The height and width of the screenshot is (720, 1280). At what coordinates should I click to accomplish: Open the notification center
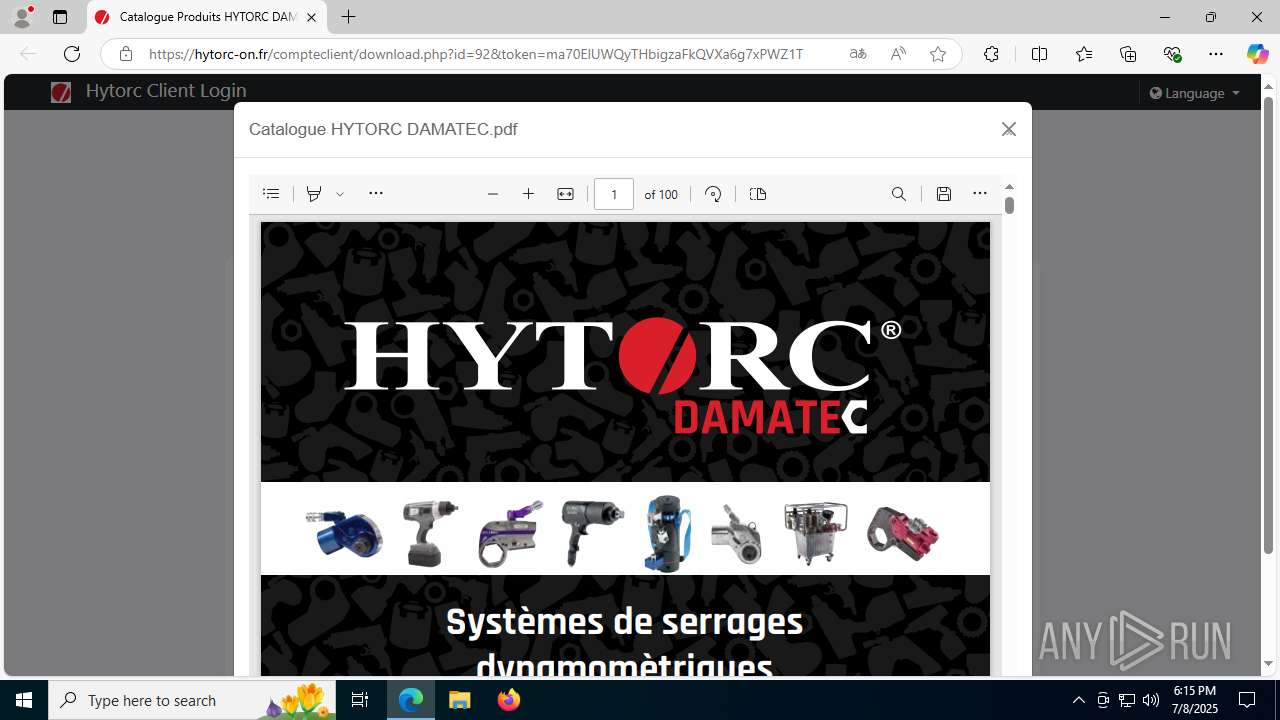coord(1248,700)
